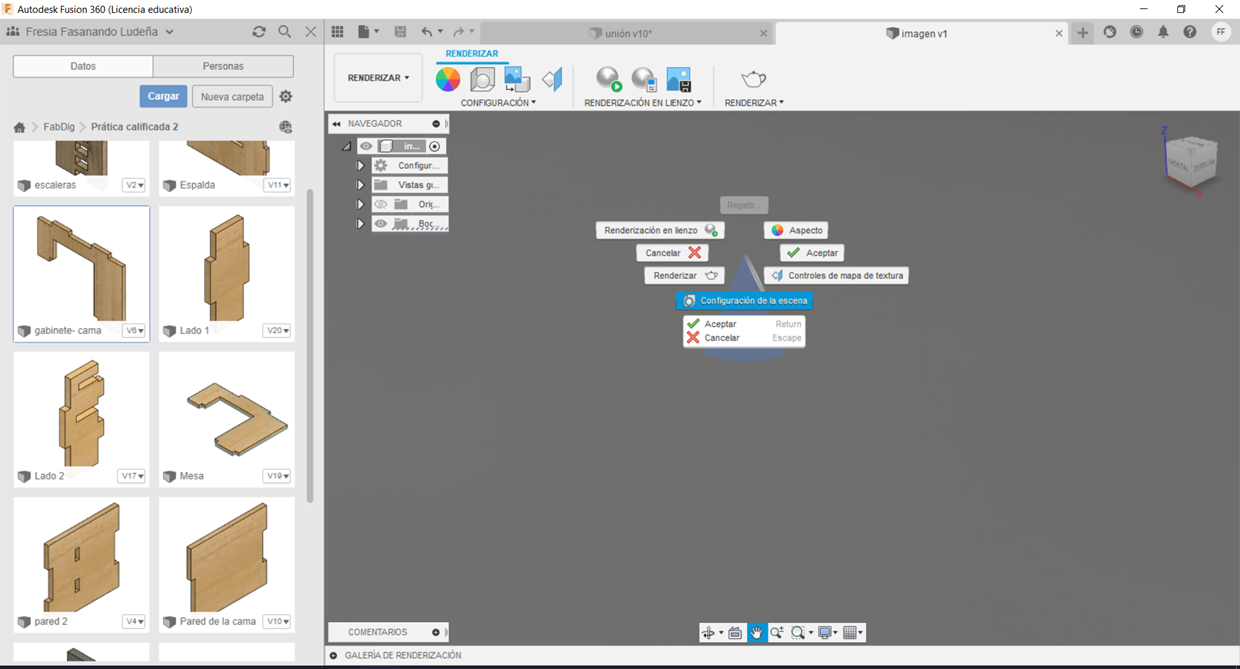Viewport: 1240px width, 669px height.
Task: Click the Cargar upload button
Action: click(163, 96)
